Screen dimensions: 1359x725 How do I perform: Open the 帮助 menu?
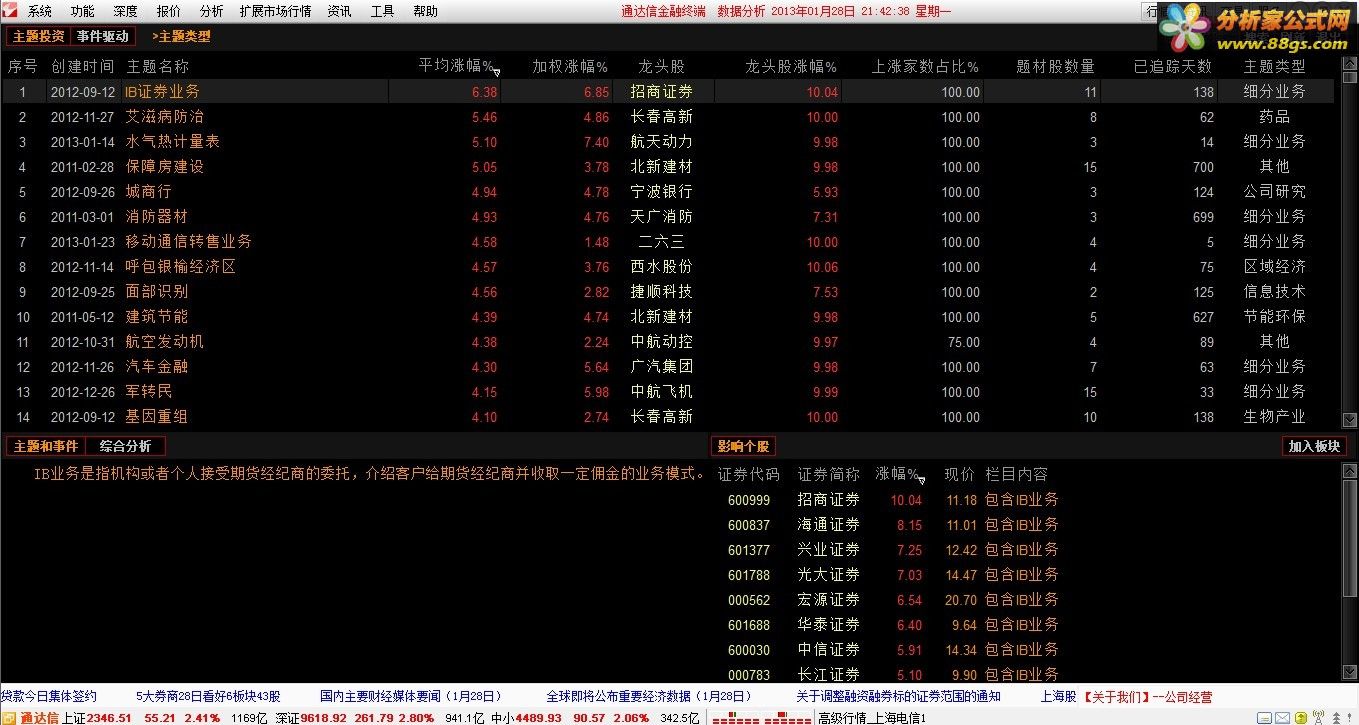point(425,12)
